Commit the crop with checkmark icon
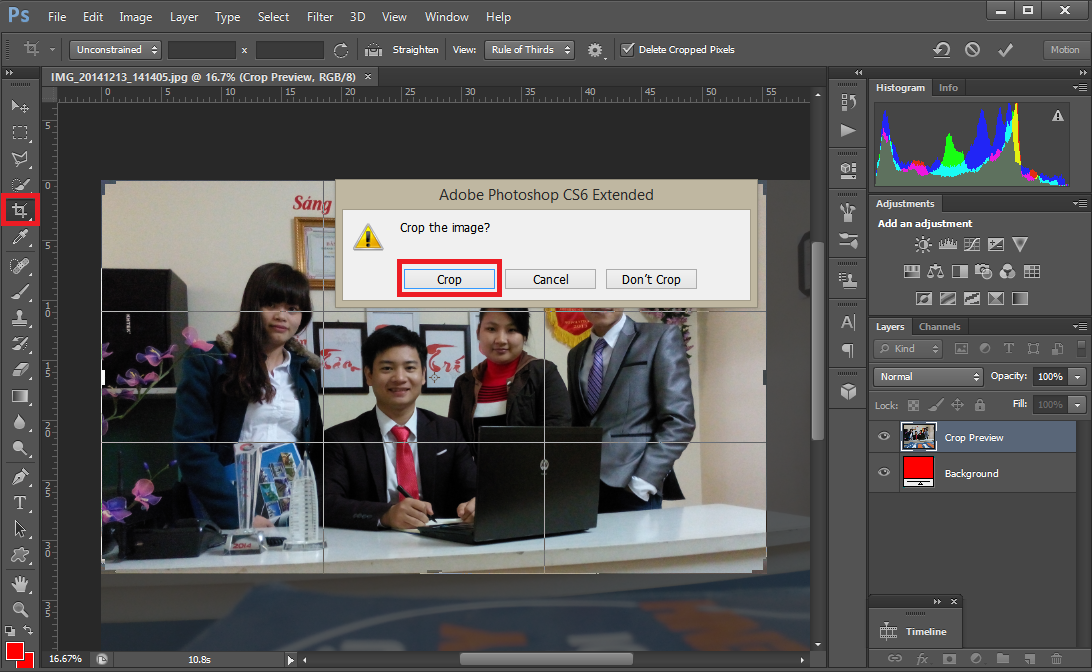Image resolution: width=1092 pixels, height=672 pixels. tap(1005, 49)
